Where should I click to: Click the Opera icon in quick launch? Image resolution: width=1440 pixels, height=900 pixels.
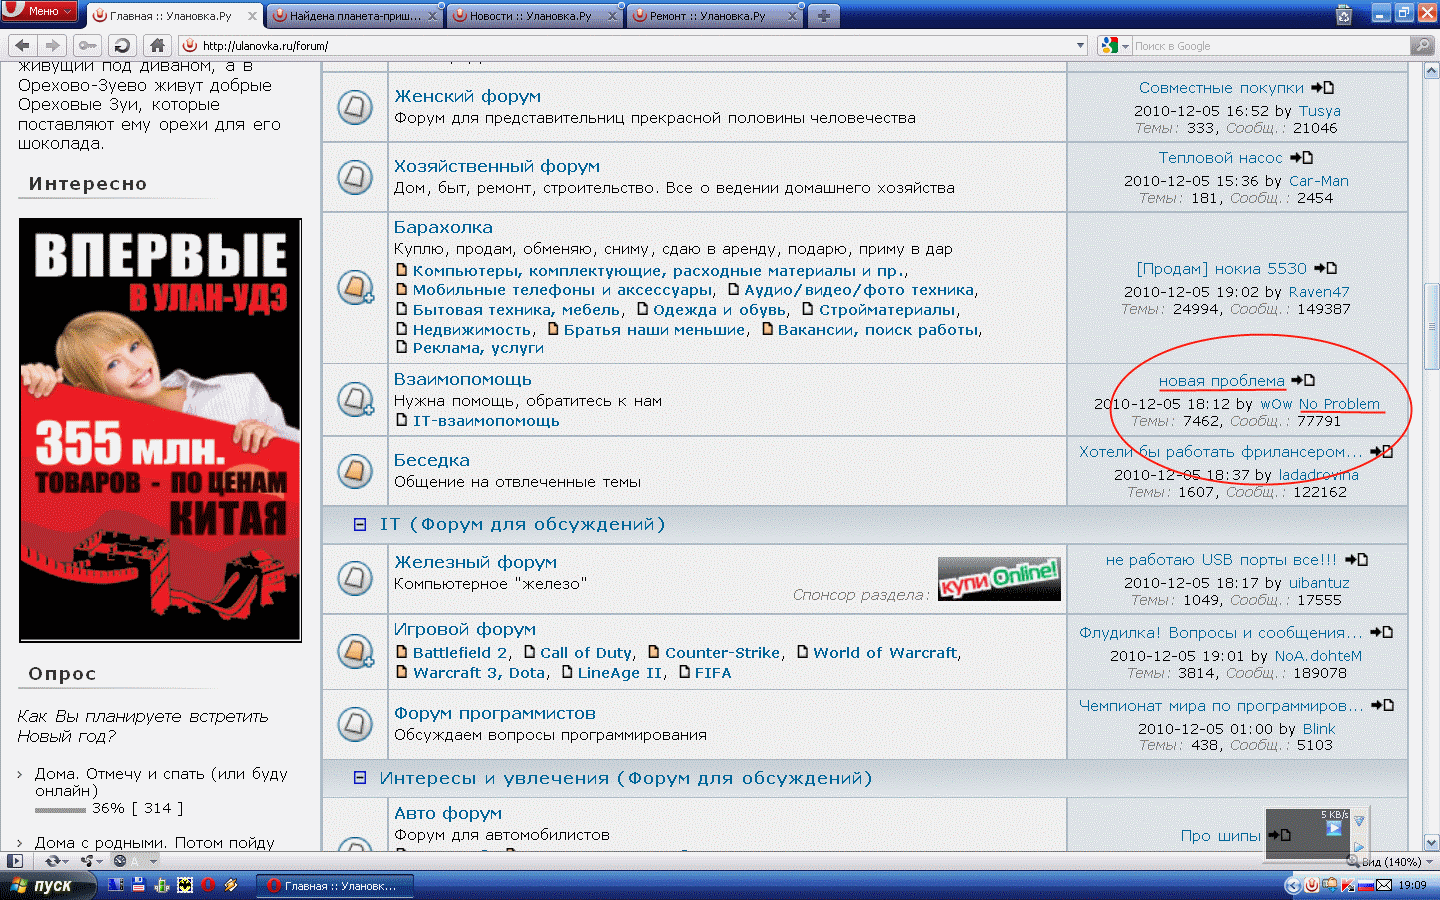click(x=208, y=885)
